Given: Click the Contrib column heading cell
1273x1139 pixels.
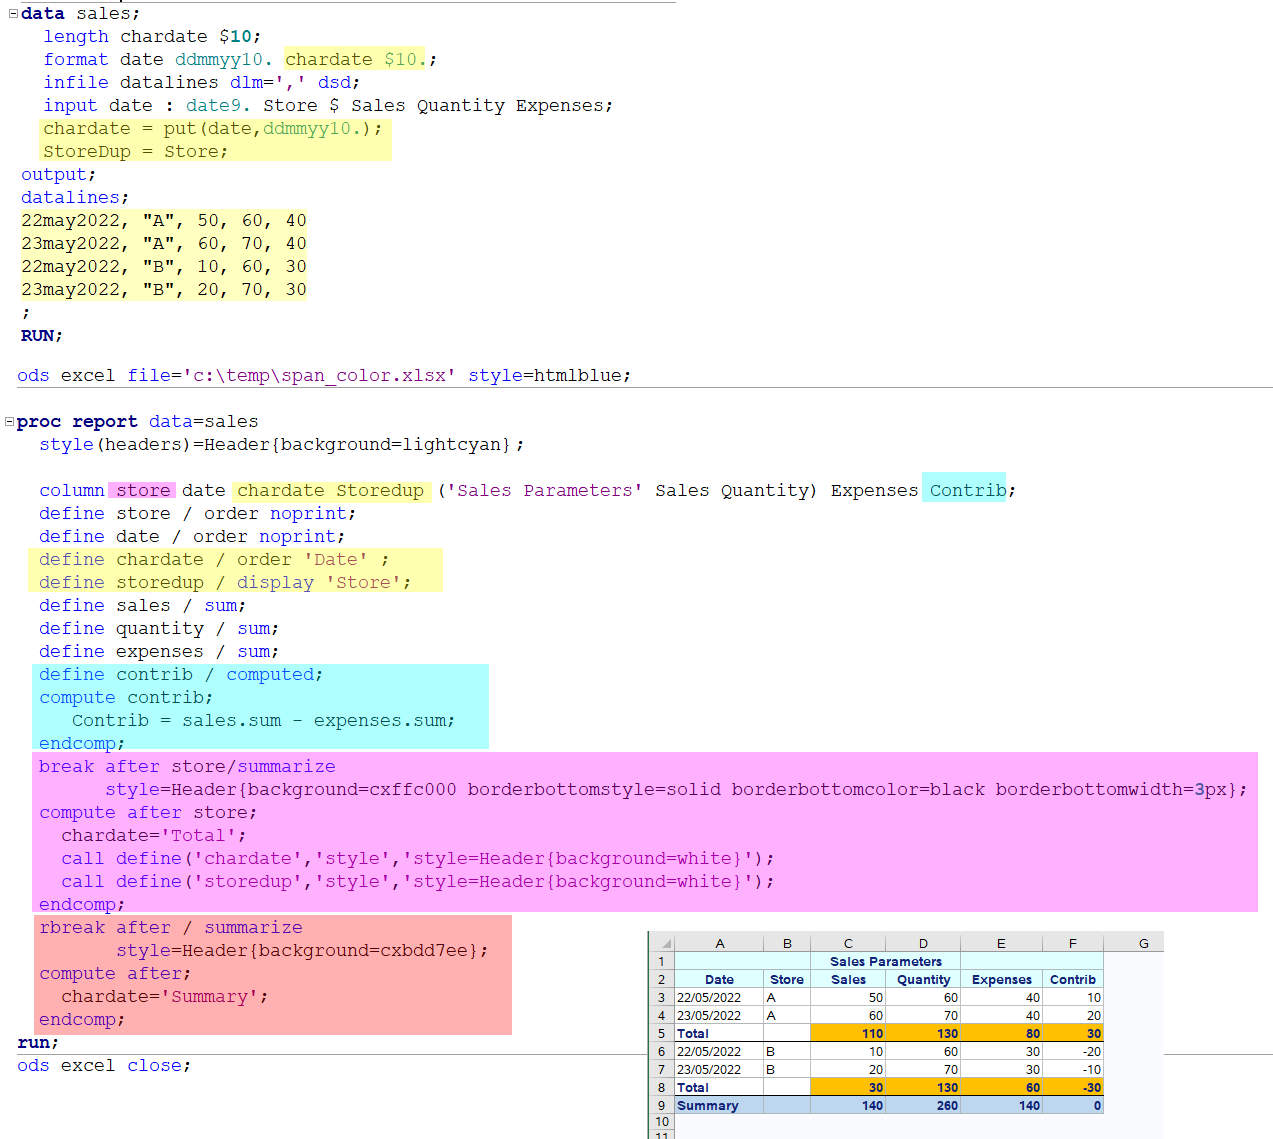Looking at the screenshot, I should click(1072, 980).
